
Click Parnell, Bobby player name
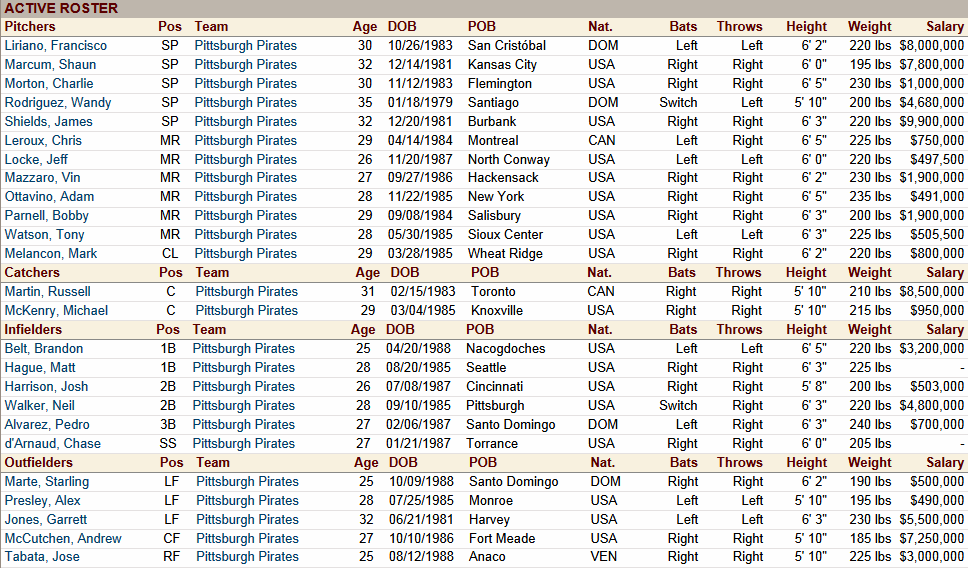point(46,216)
